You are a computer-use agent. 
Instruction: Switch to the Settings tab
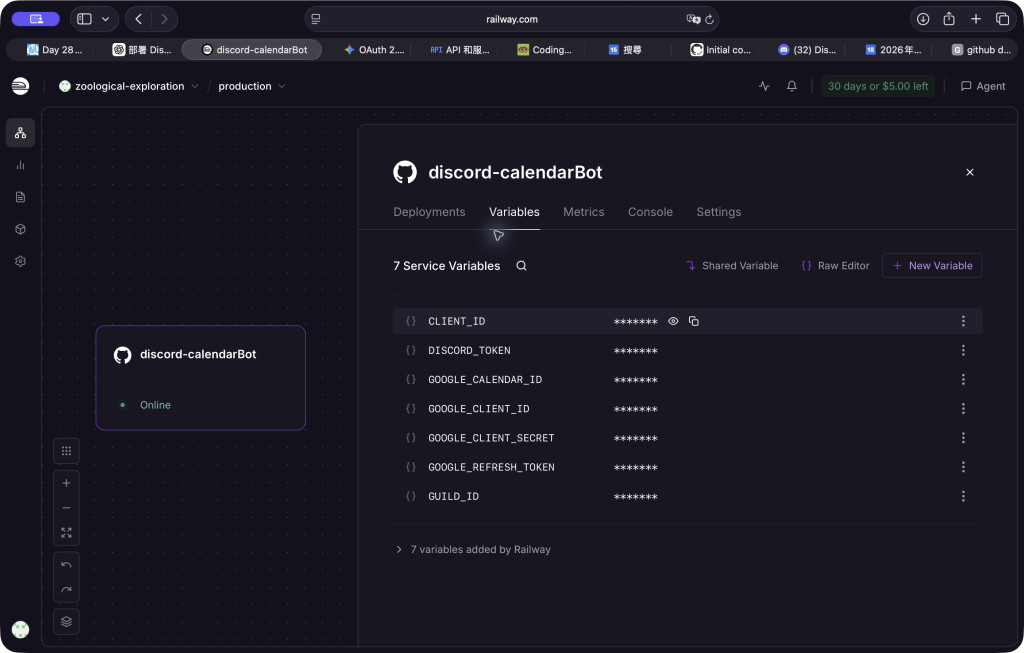pos(718,212)
